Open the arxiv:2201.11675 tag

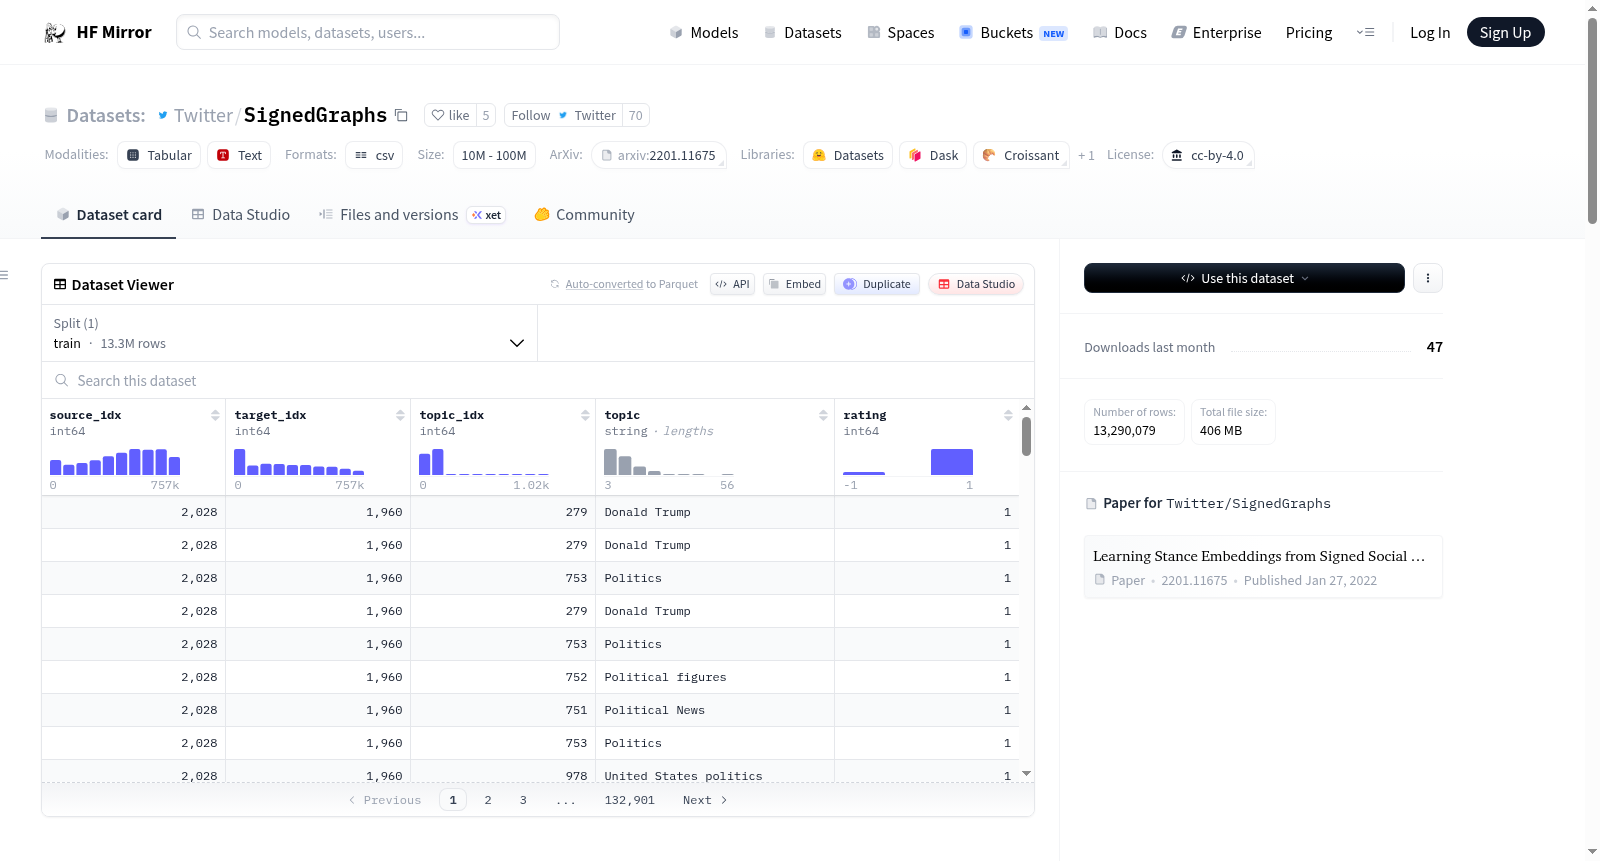[x=659, y=155]
